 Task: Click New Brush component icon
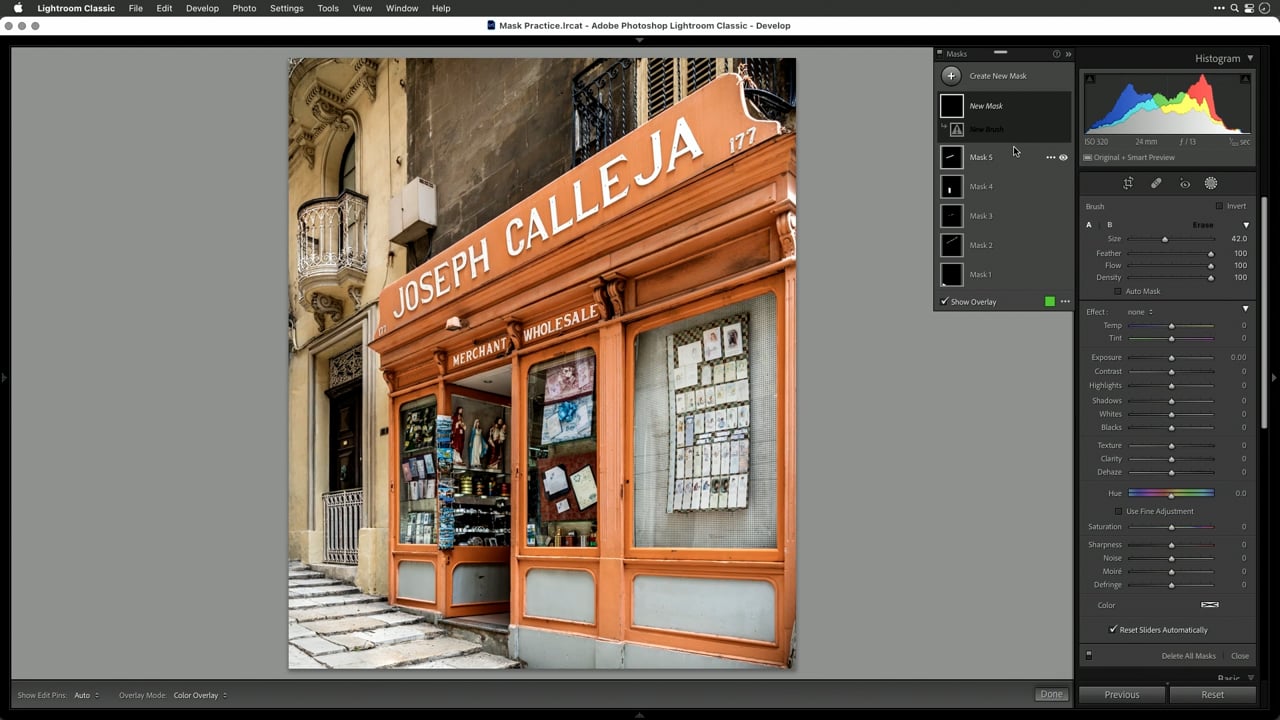[x=957, y=129]
